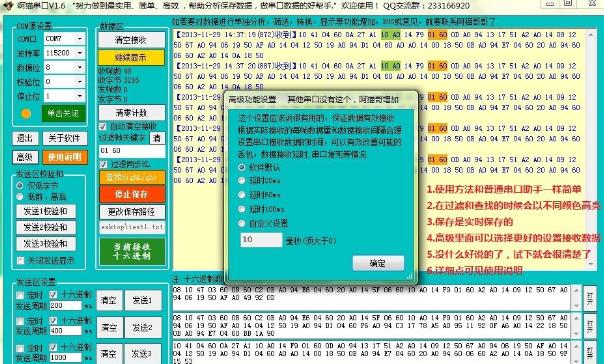Click 清空 button next to 发送2
Viewport: 604px width, 364px height.
pyautogui.click(x=109, y=327)
